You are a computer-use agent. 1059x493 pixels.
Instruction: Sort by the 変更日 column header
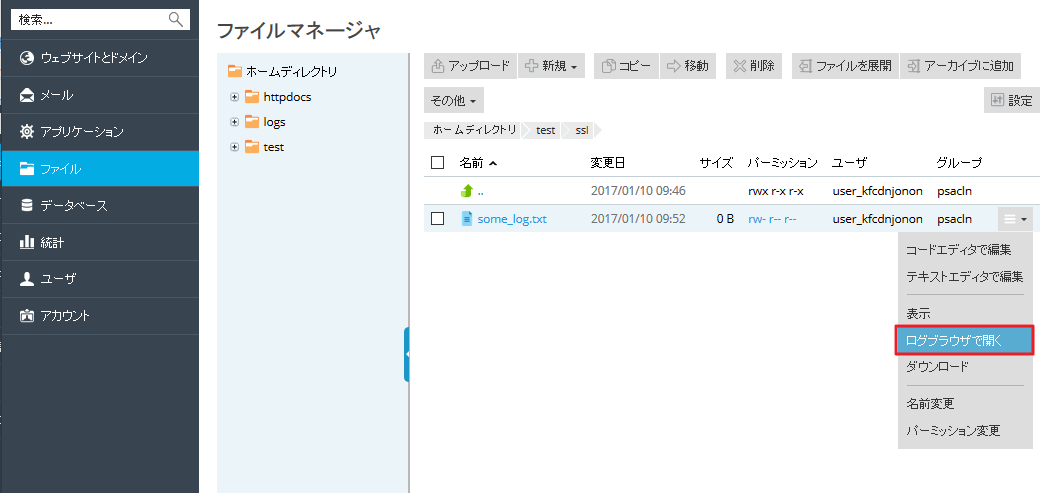(607, 163)
